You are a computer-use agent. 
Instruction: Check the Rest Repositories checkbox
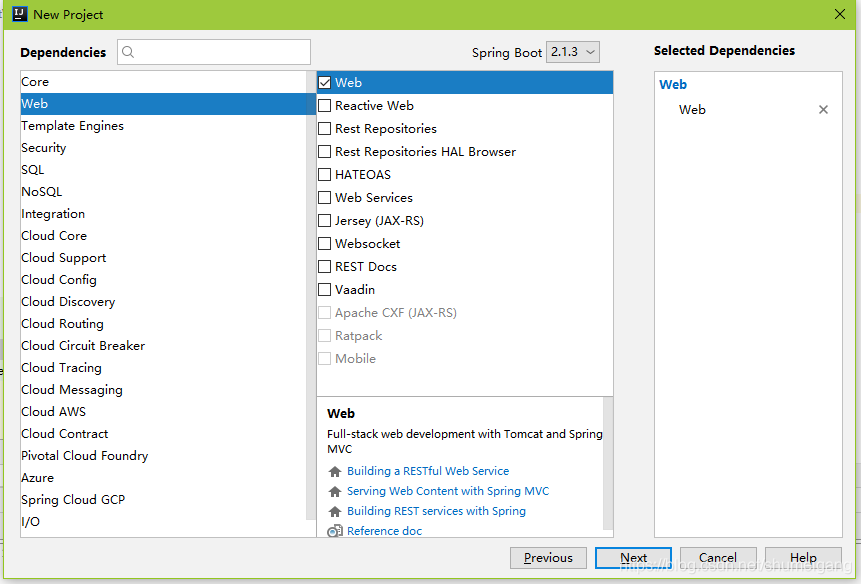pos(325,128)
